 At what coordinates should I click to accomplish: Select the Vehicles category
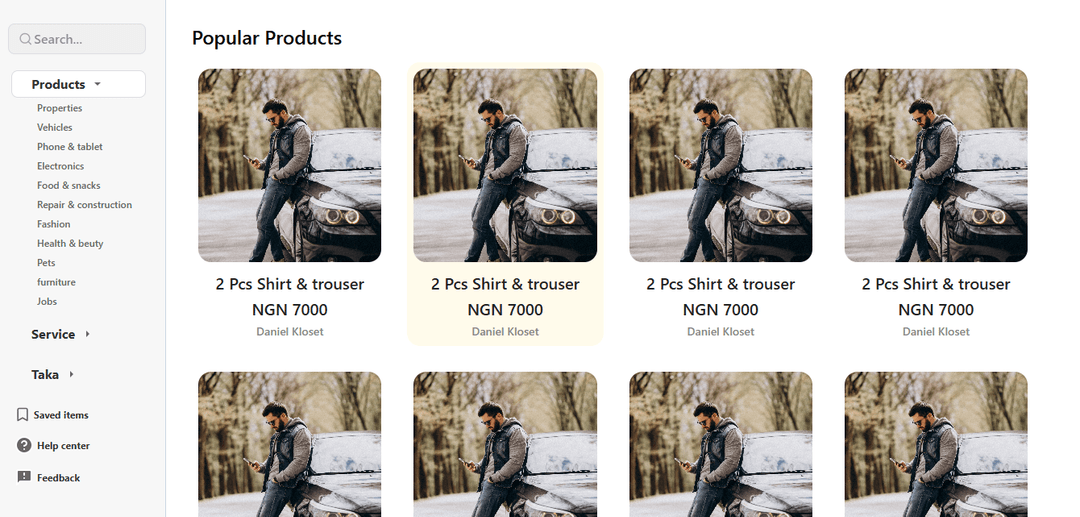point(54,127)
